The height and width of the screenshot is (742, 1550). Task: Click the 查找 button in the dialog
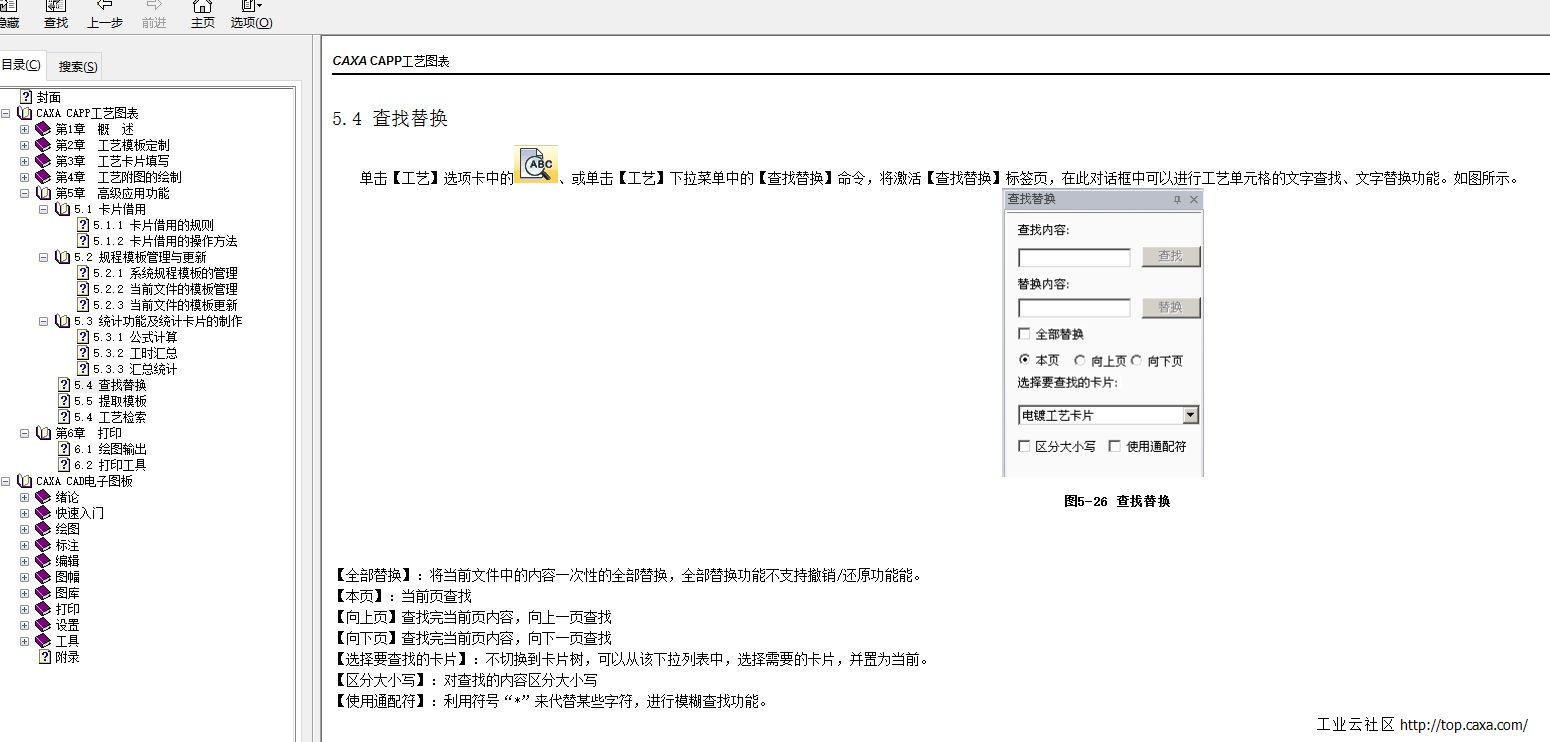pyautogui.click(x=1169, y=256)
